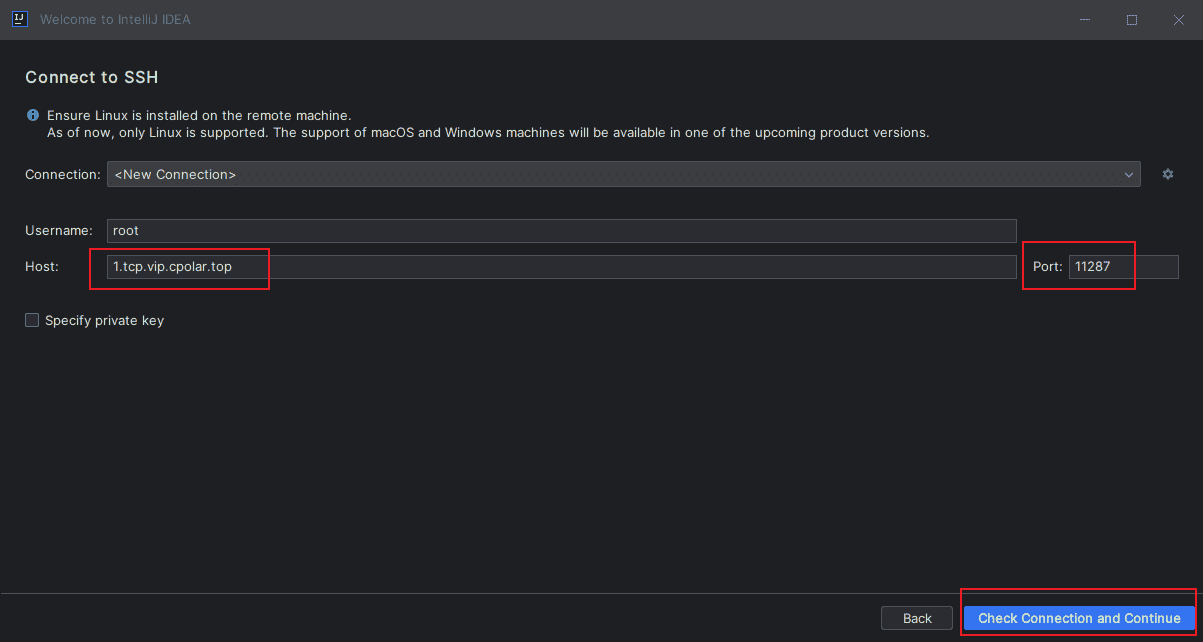Click the close icon of the Welcome window

[x=1178, y=19]
